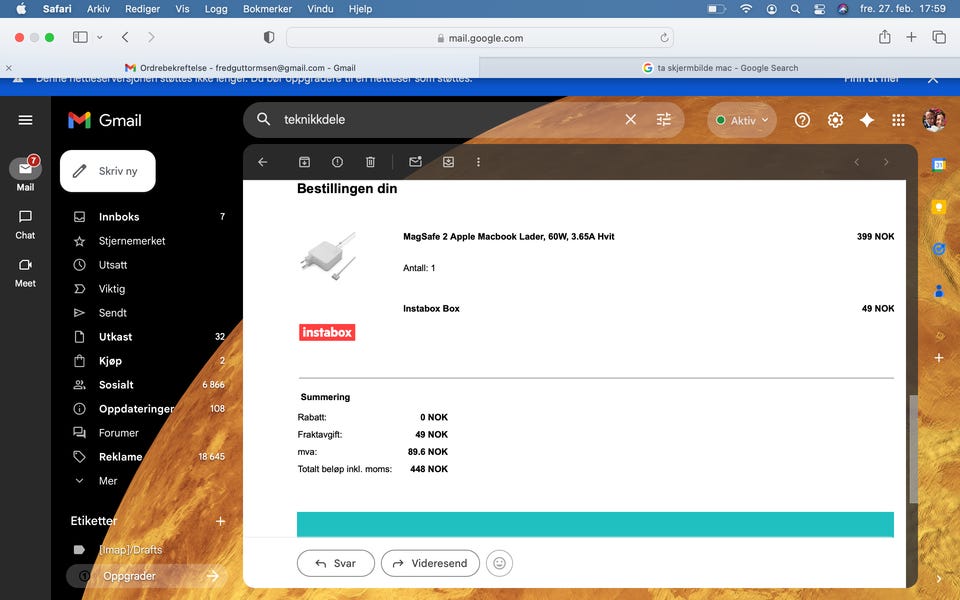Viewport: 960px width, 600px height.
Task: Open Safari share button
Action: click(885, 37)
